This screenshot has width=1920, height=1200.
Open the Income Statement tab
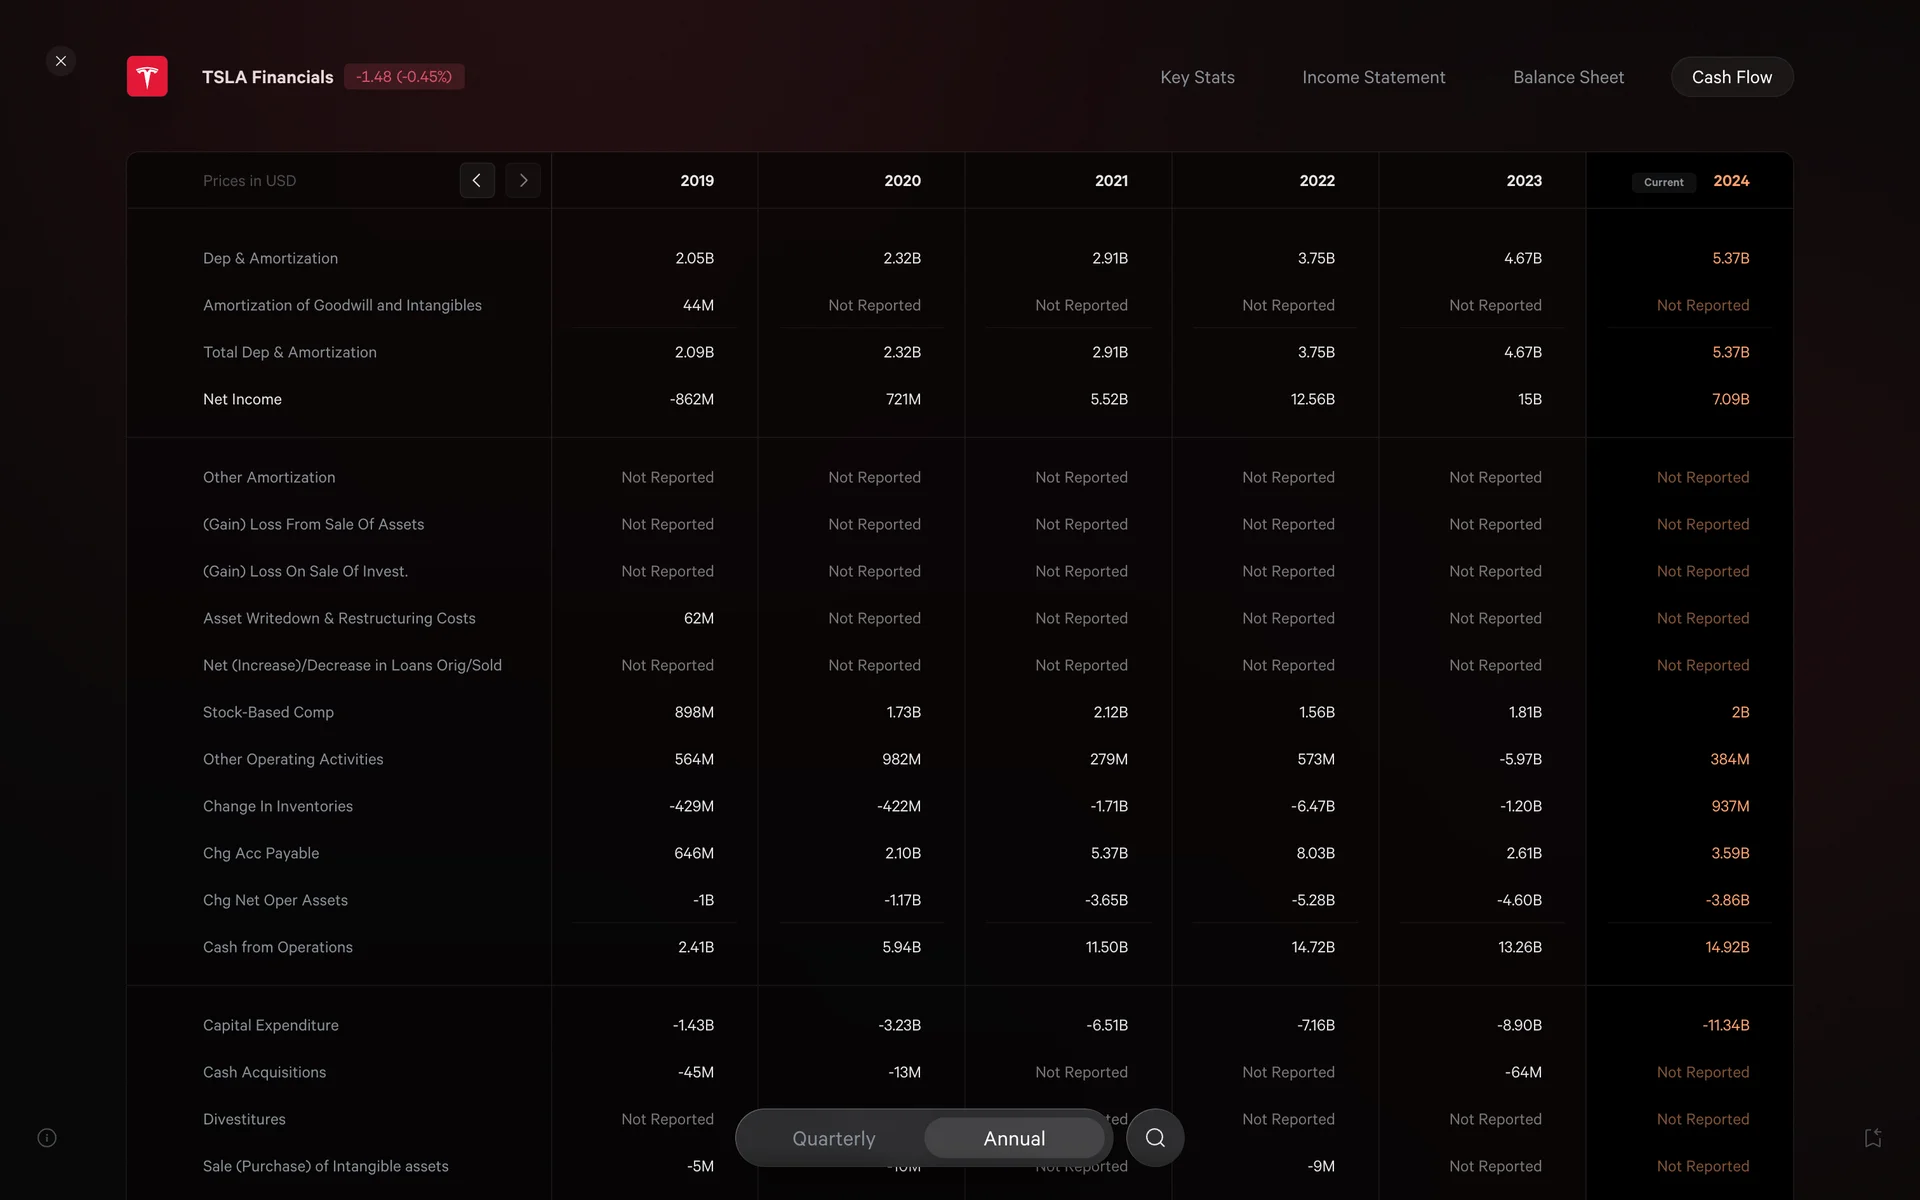1373,77
